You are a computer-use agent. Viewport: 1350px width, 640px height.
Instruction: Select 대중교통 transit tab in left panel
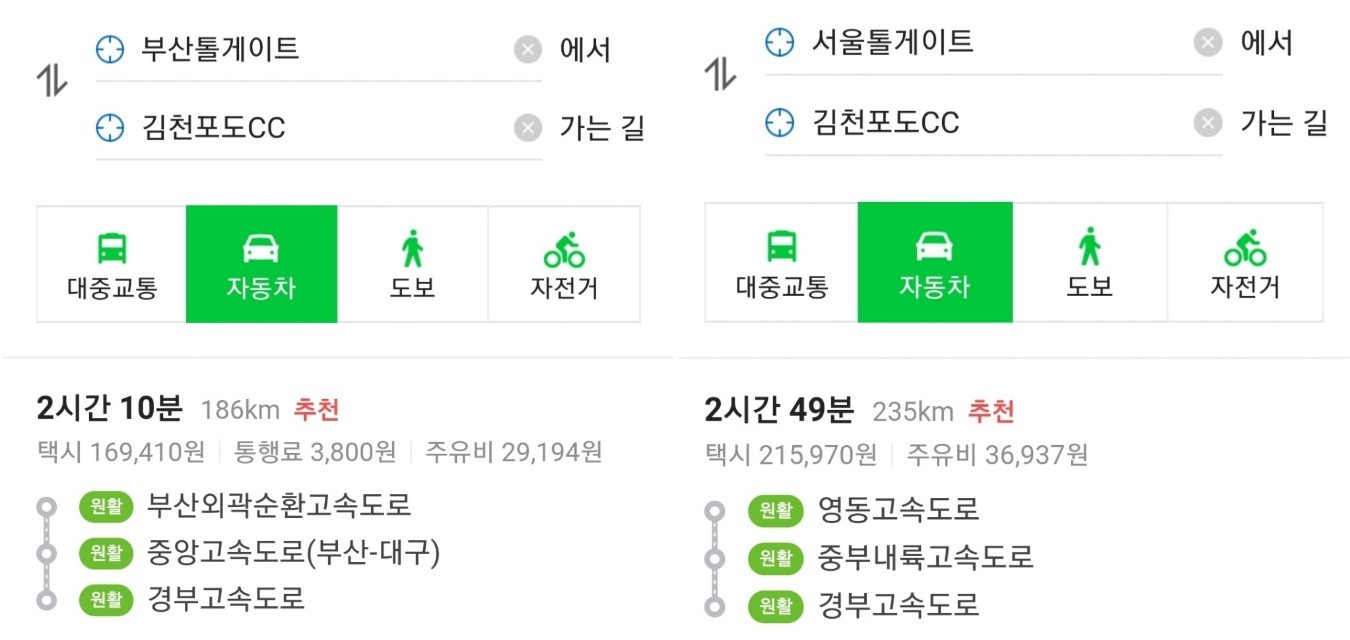112,265
